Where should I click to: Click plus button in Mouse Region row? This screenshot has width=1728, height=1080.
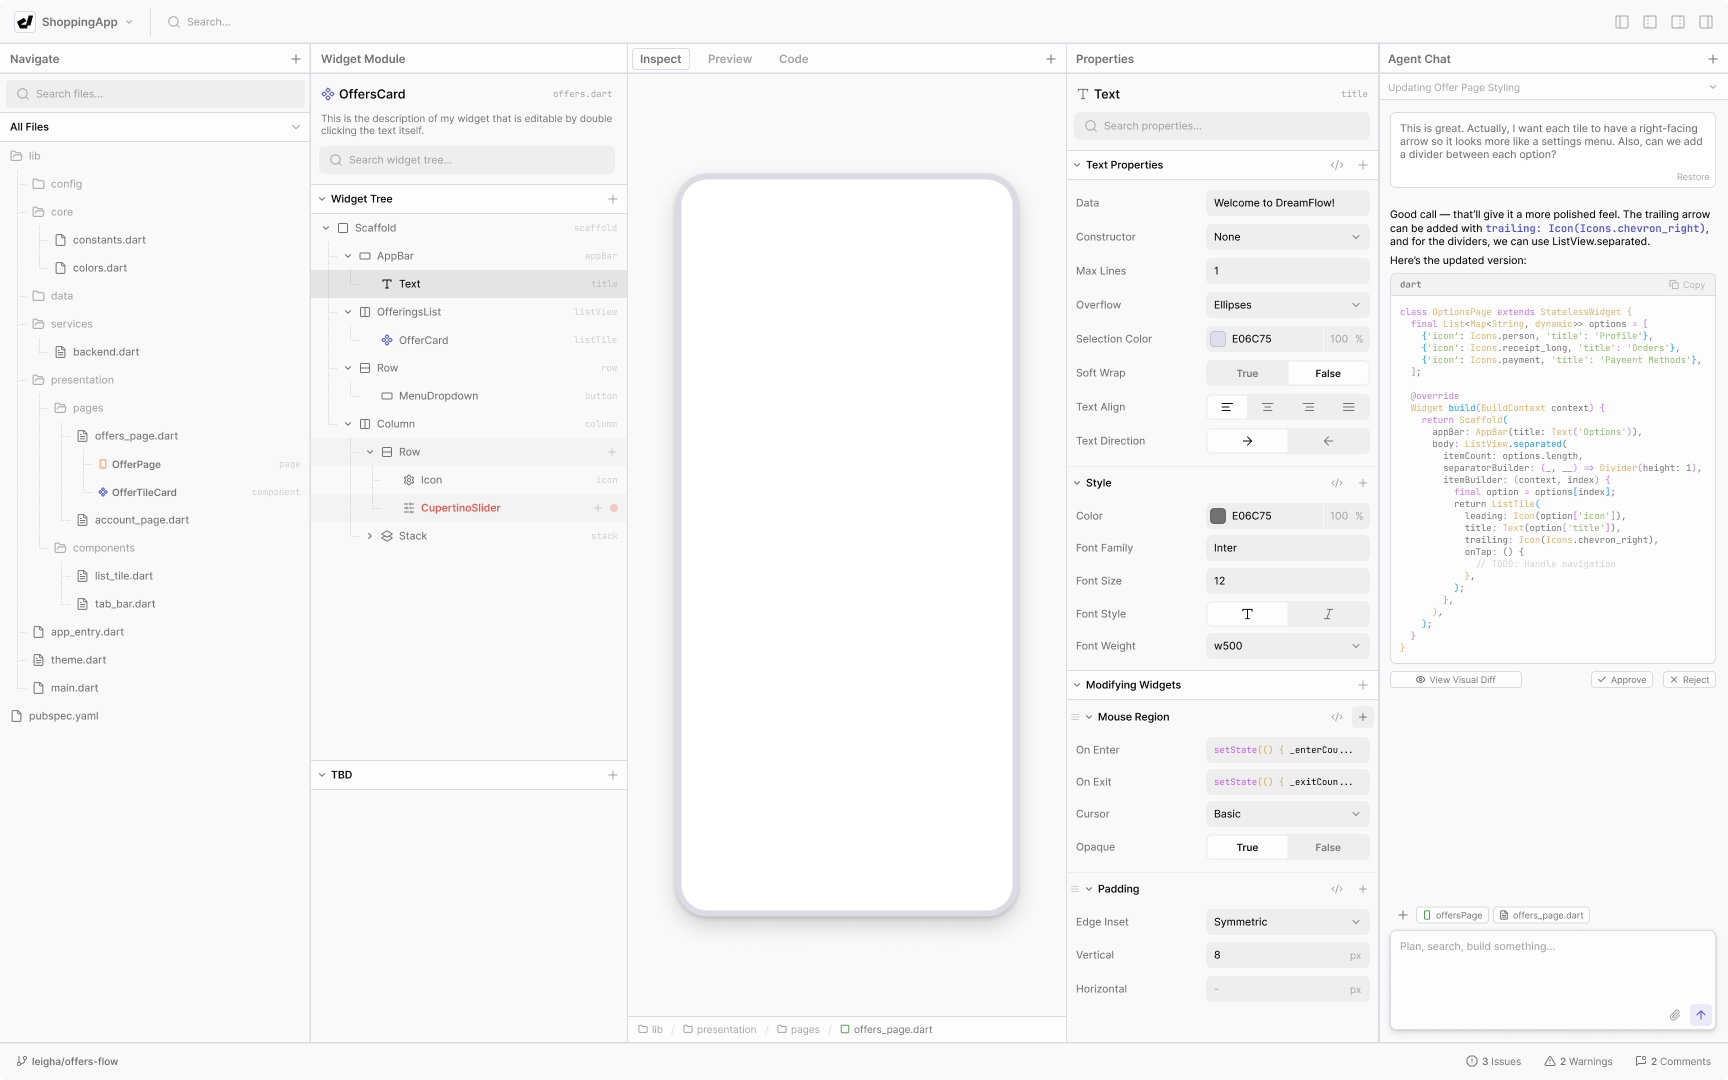(1363, 717)
